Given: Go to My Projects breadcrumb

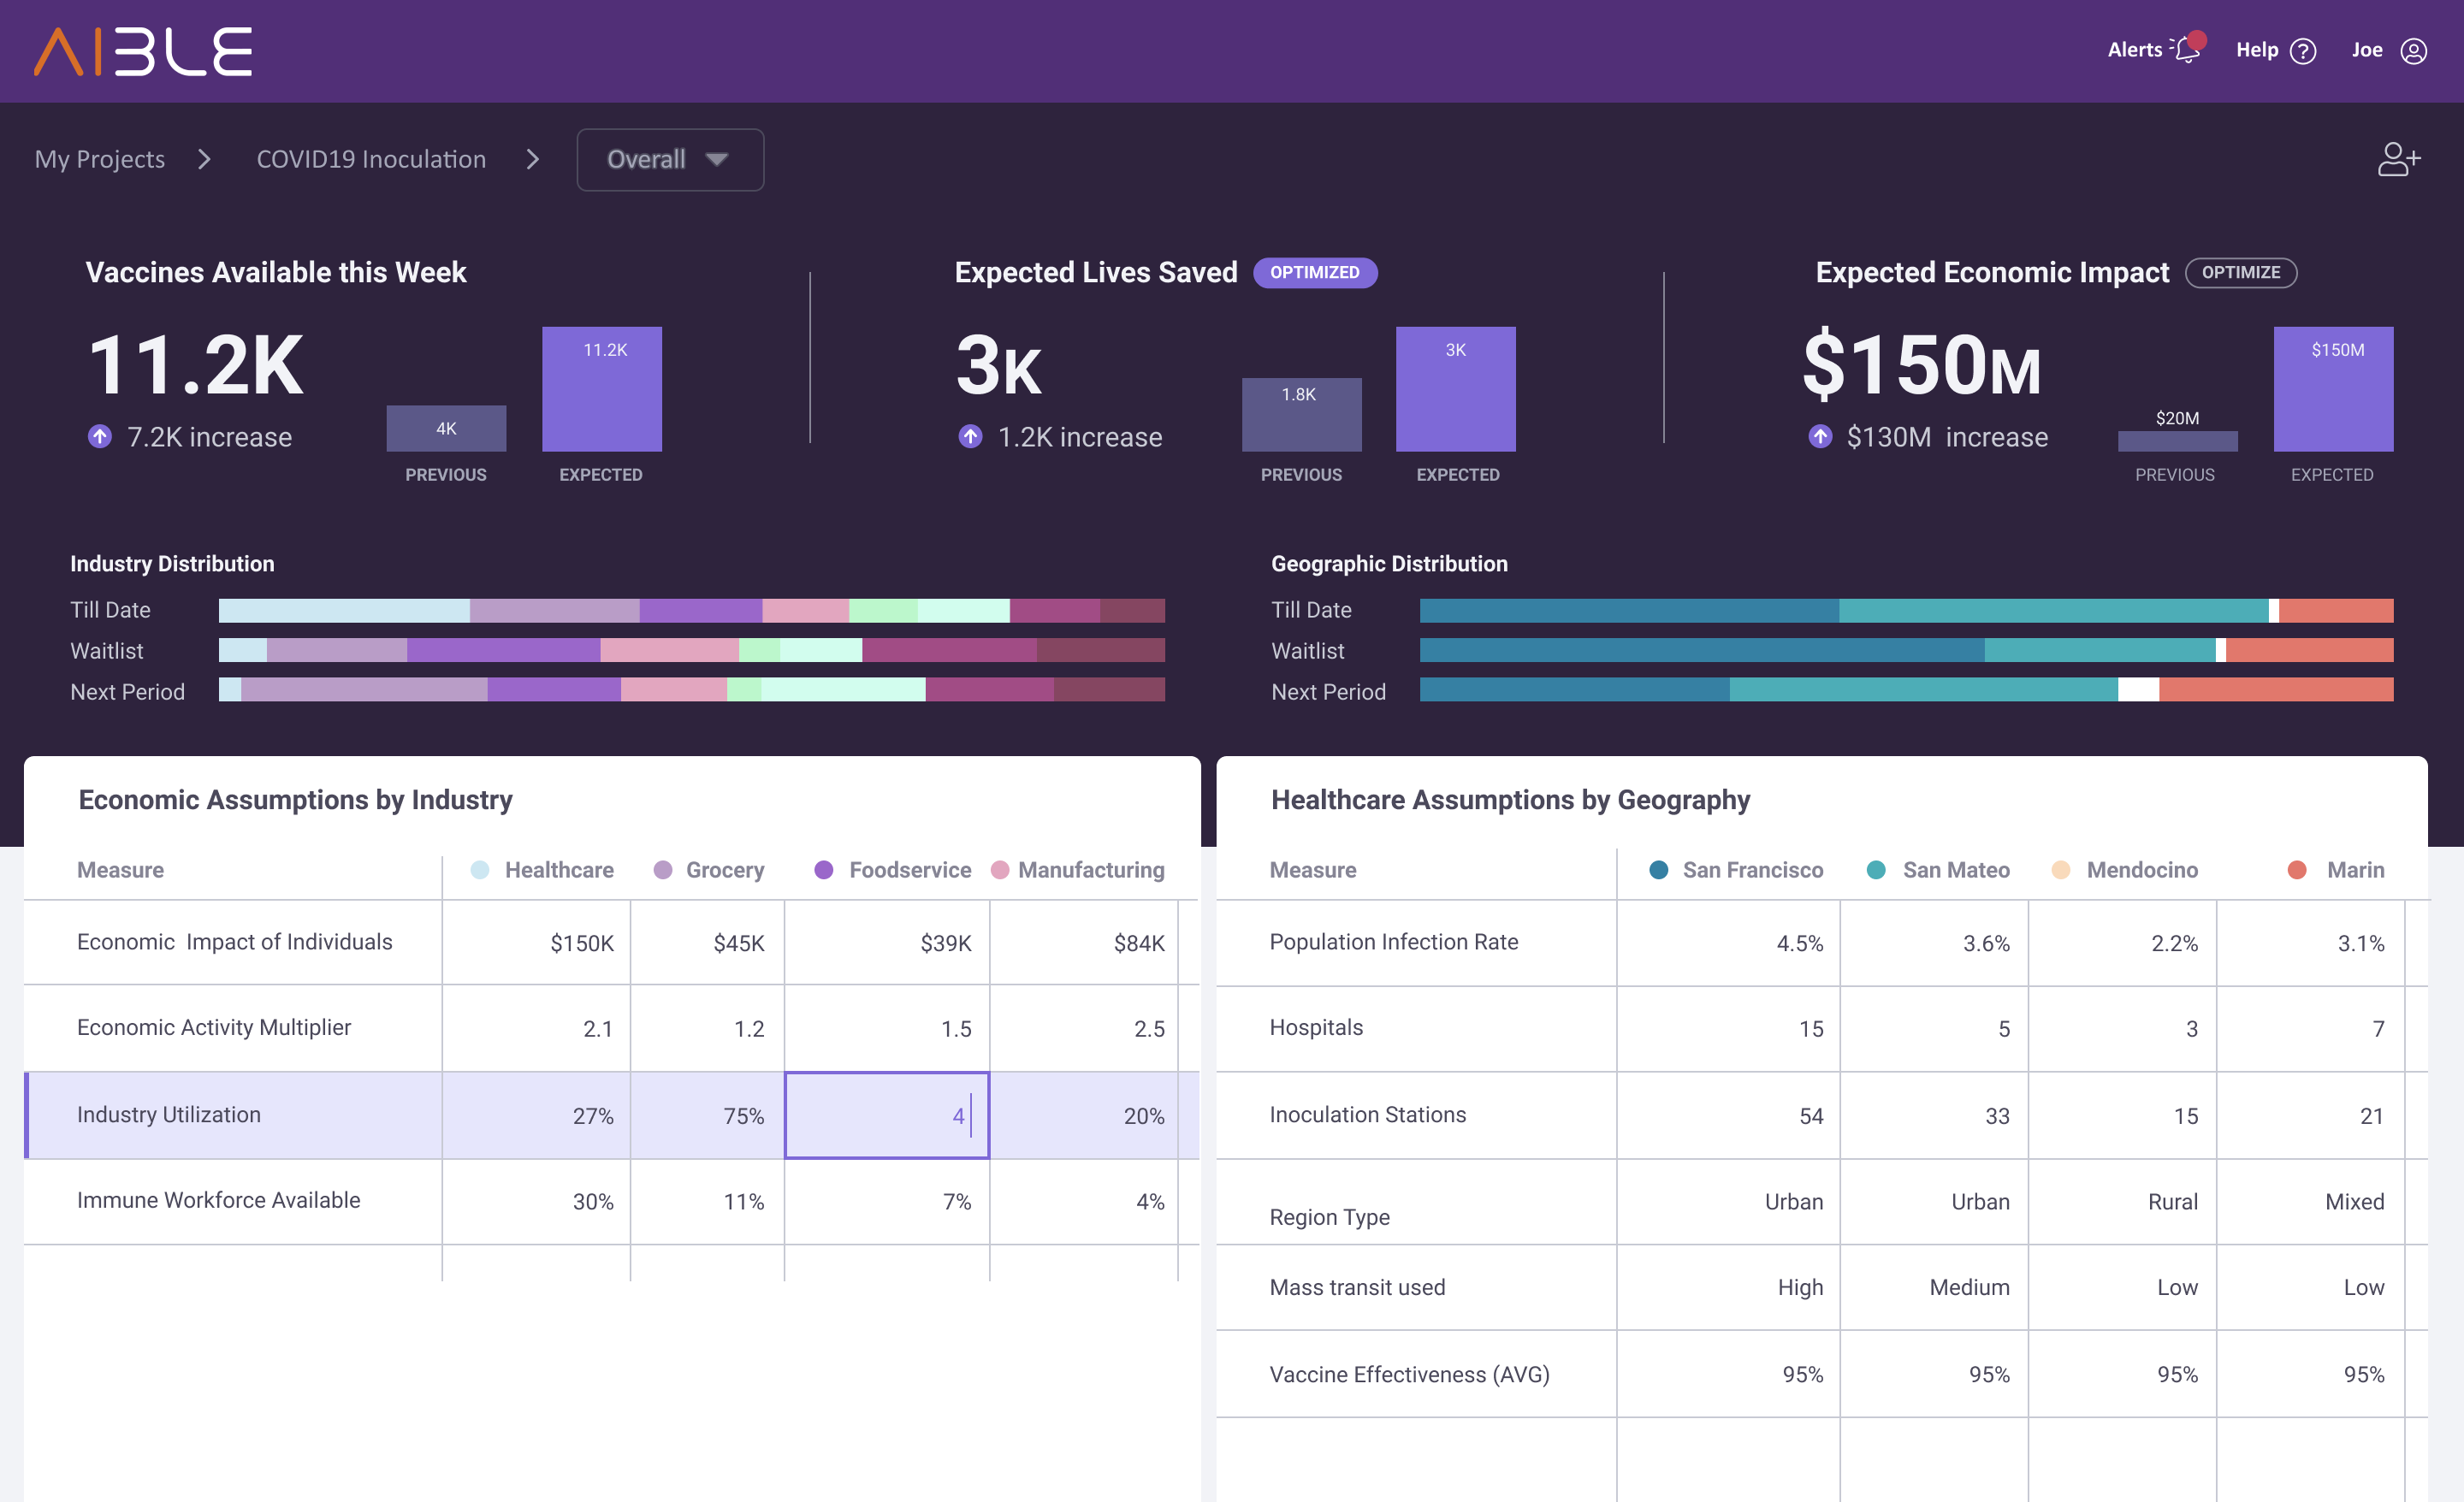Looking at the screenshot, I should (x=100, y=159).
